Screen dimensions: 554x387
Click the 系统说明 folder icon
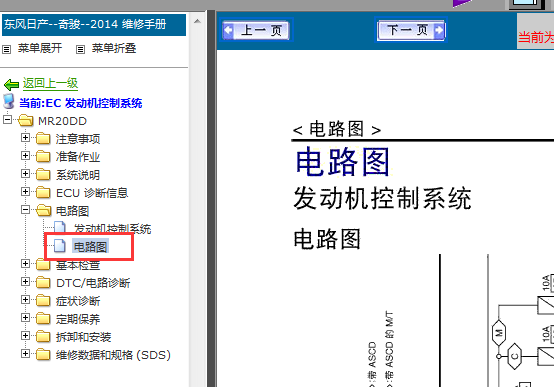43,175
